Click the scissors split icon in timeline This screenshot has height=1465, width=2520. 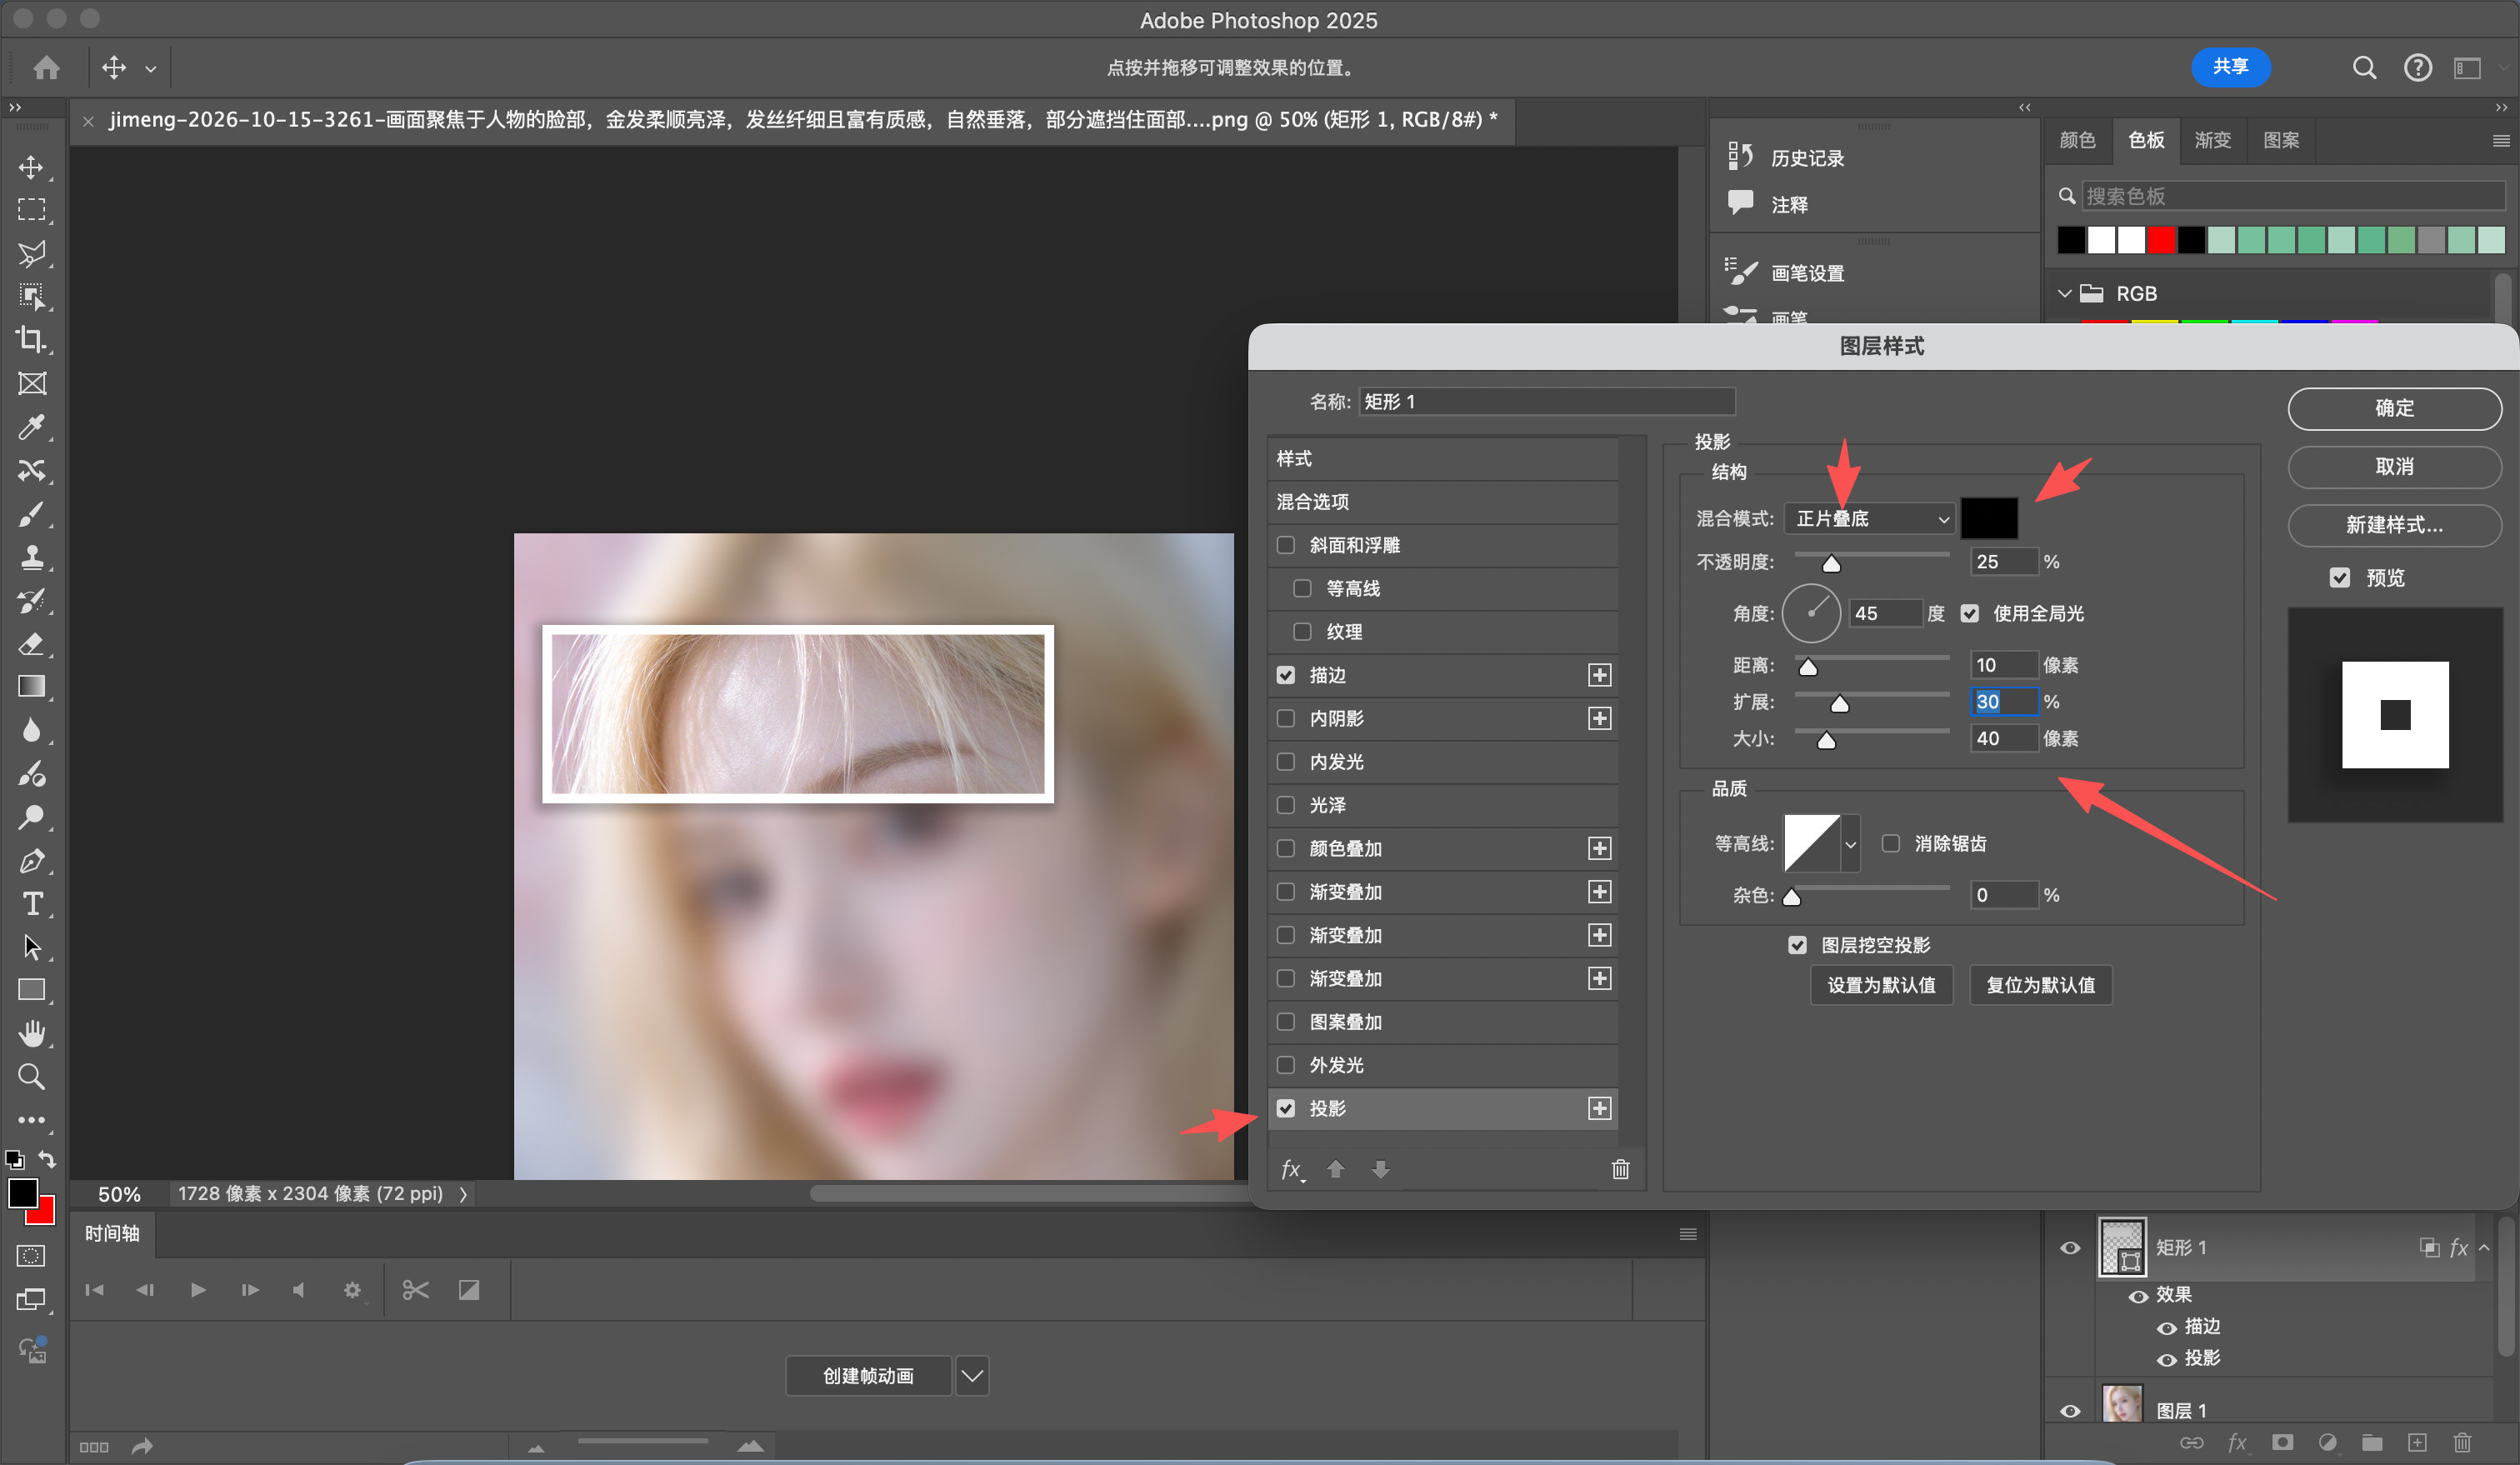point(415,1290)
